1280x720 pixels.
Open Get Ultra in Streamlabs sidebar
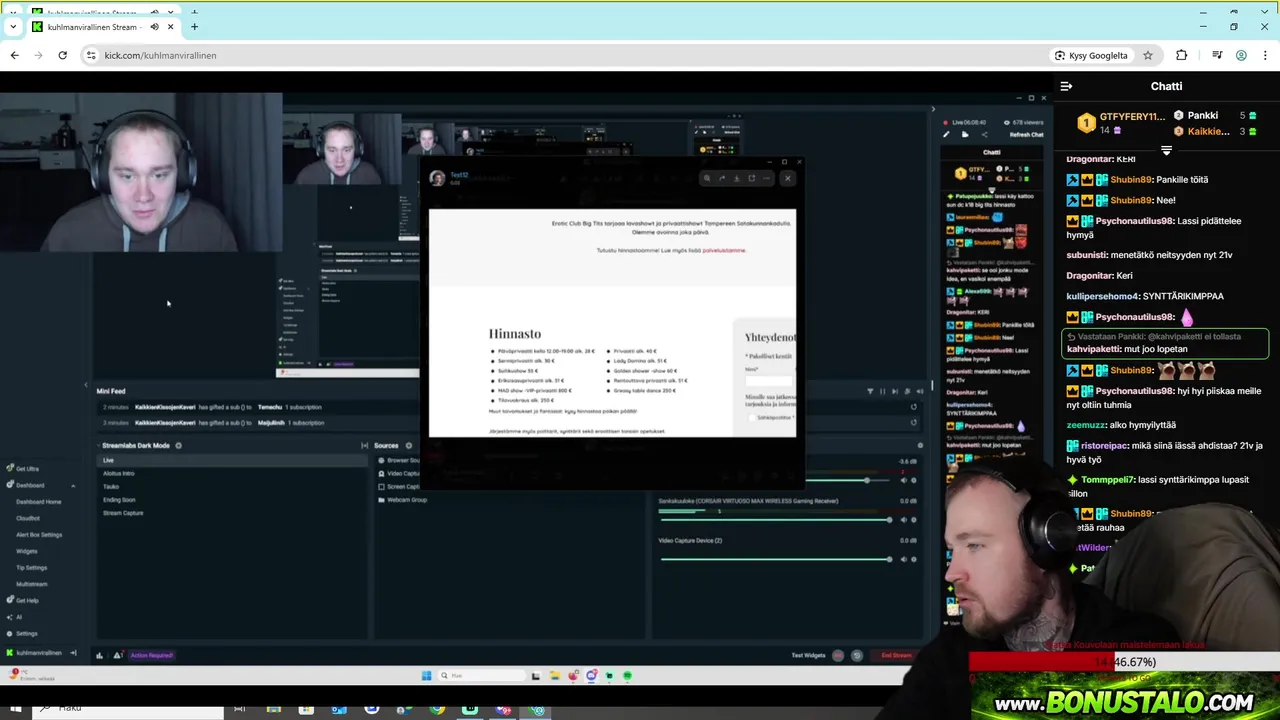pos(22,468)
